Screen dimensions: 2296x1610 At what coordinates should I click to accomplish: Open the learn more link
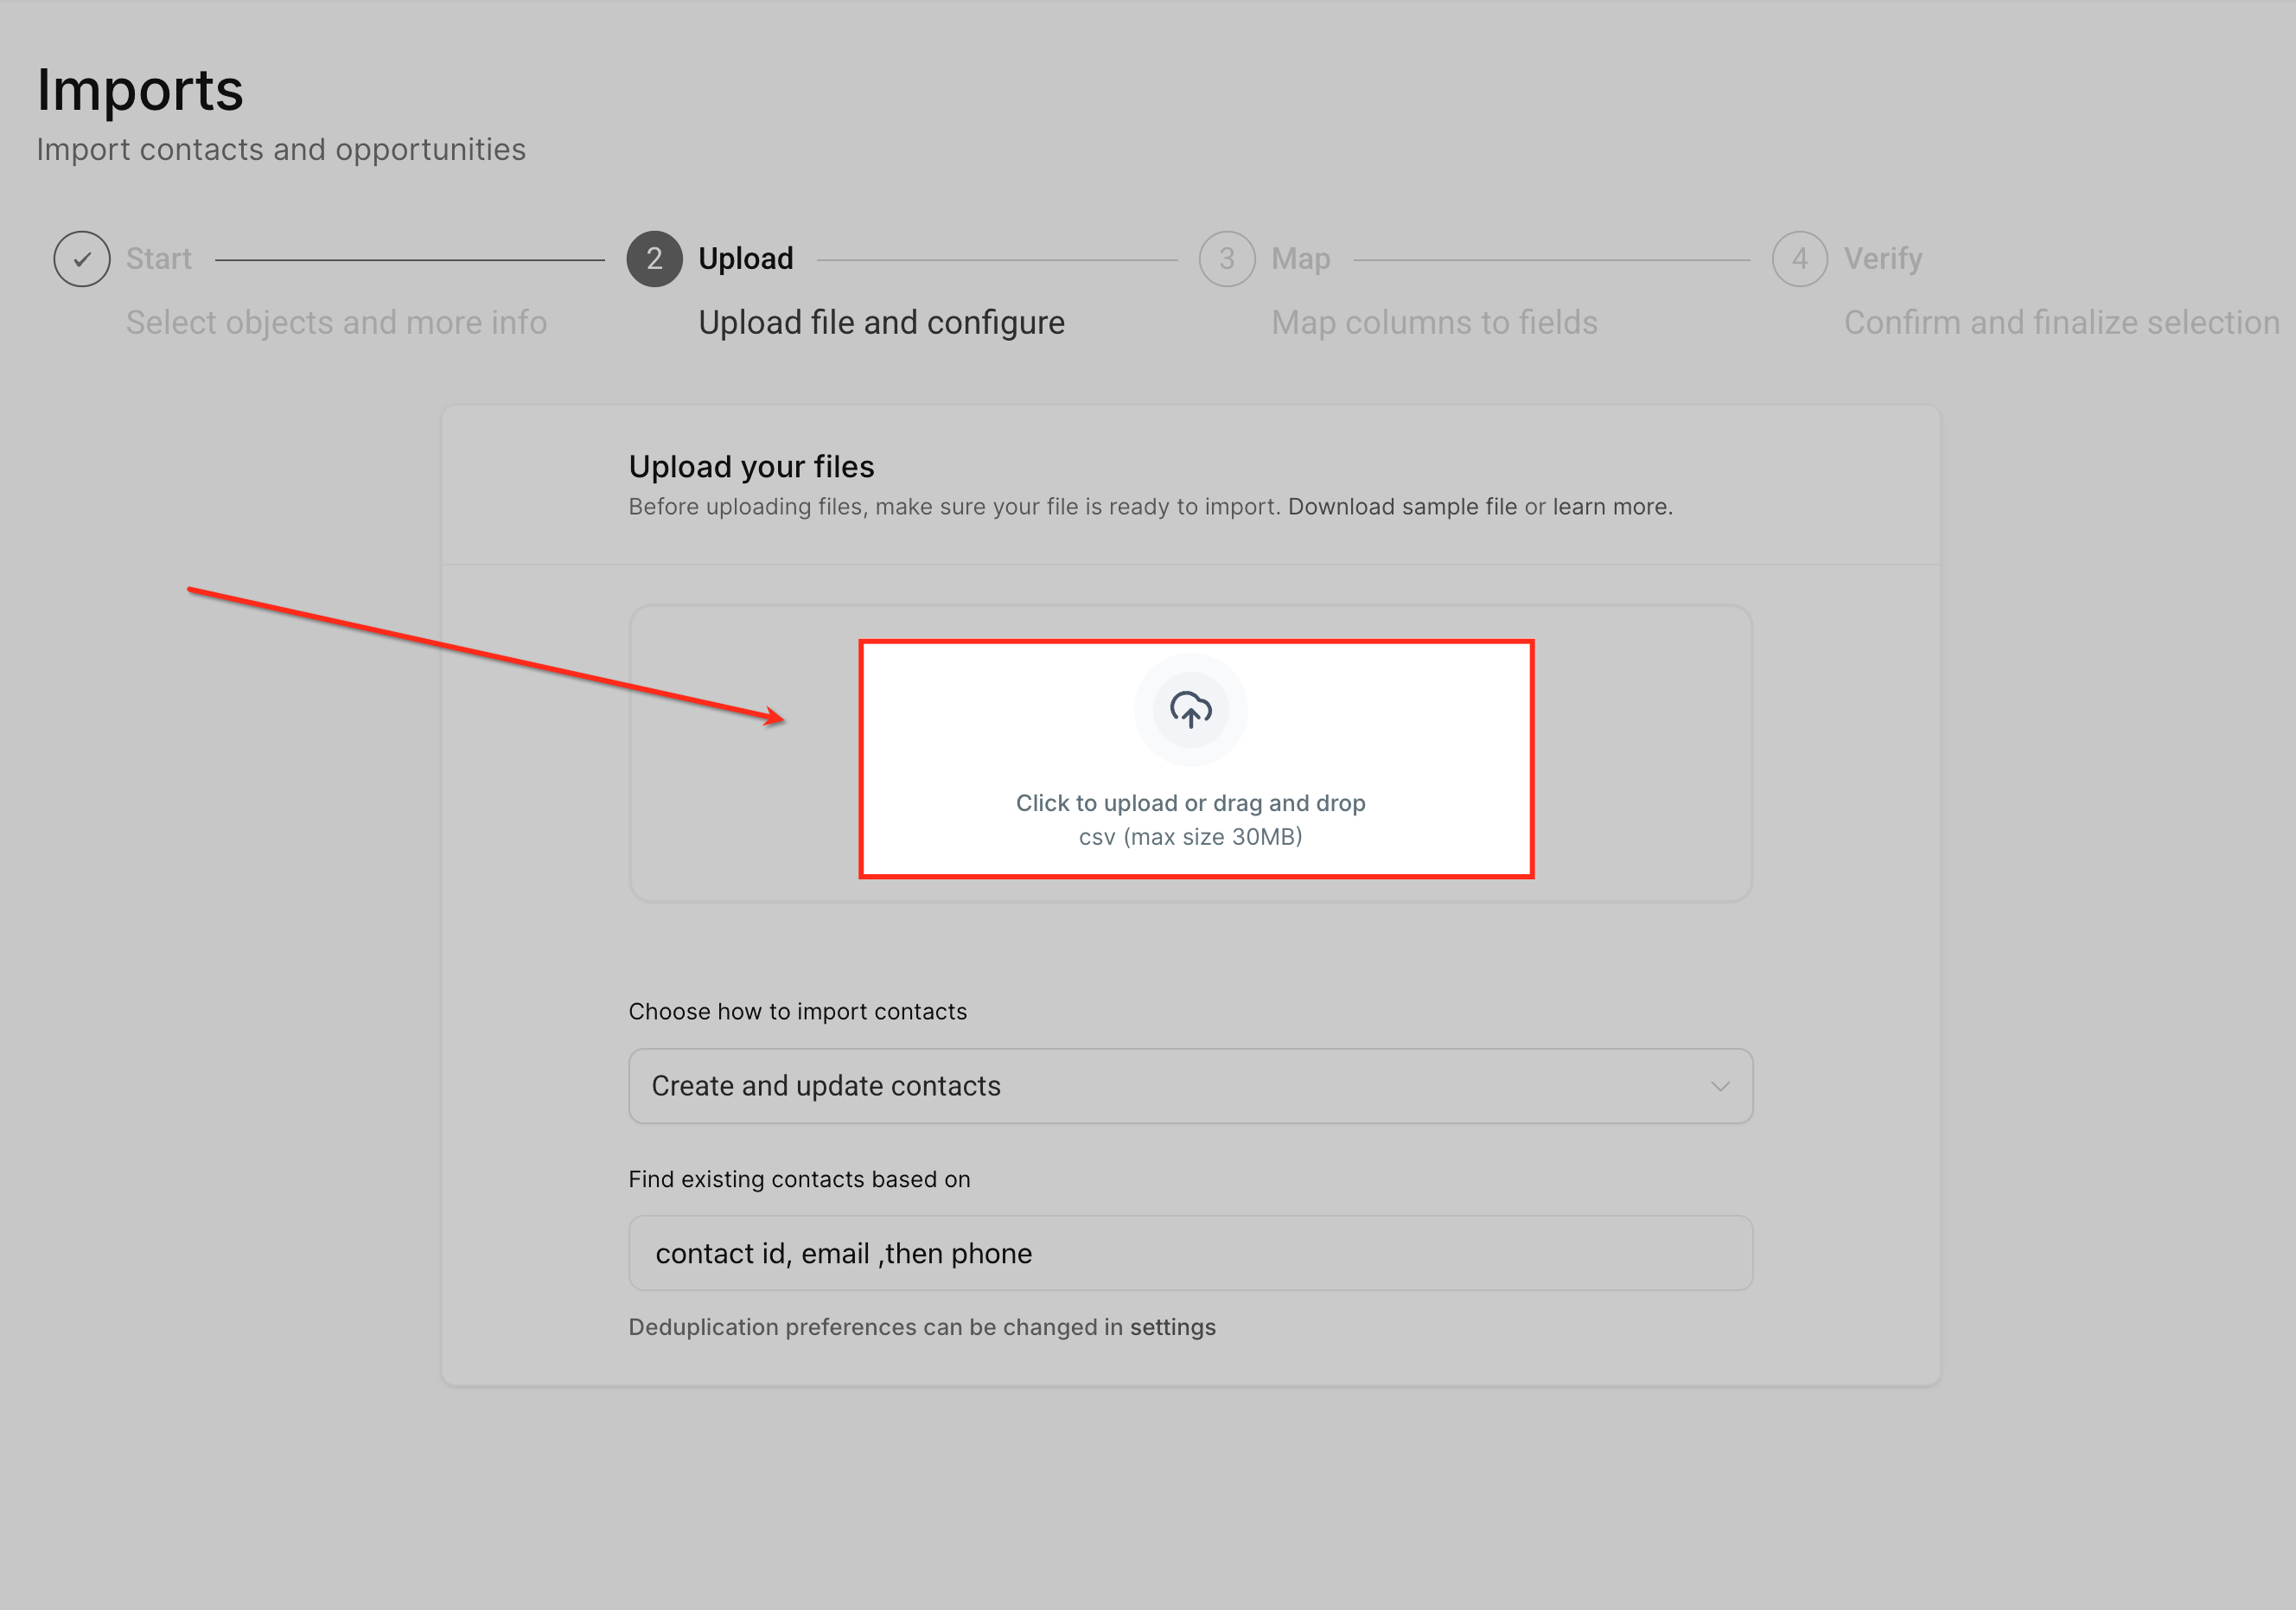click(1610, 507)
